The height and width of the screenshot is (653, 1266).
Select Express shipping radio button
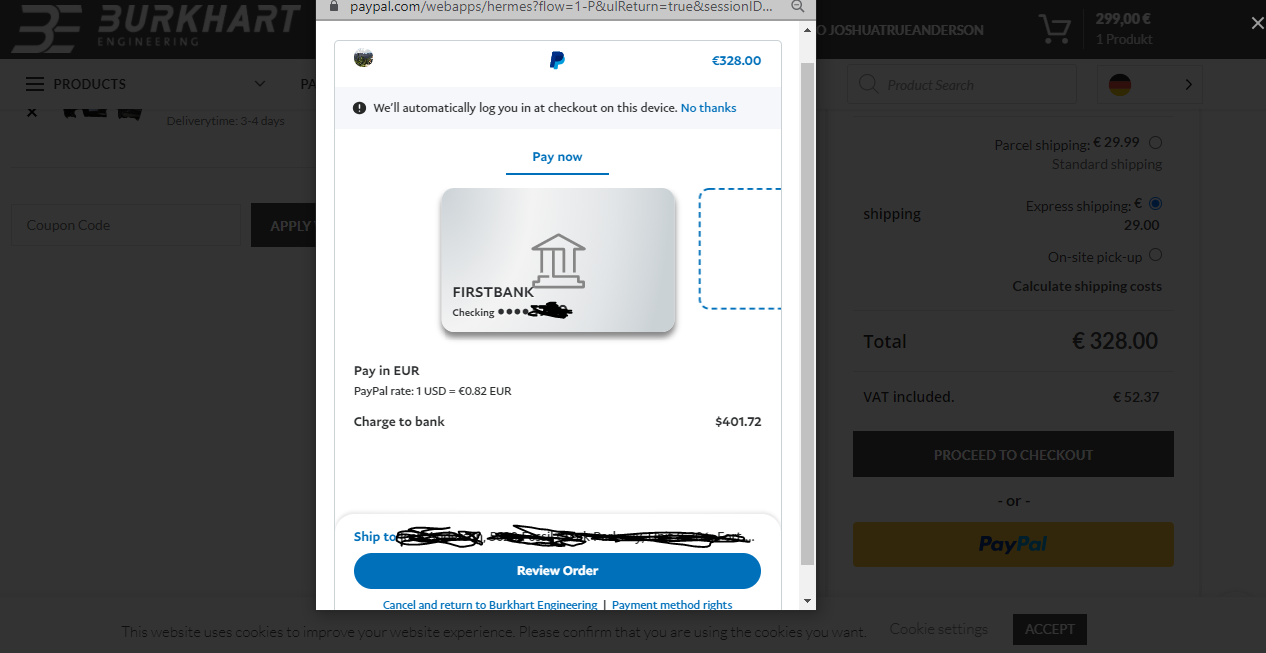point(1156,203)
